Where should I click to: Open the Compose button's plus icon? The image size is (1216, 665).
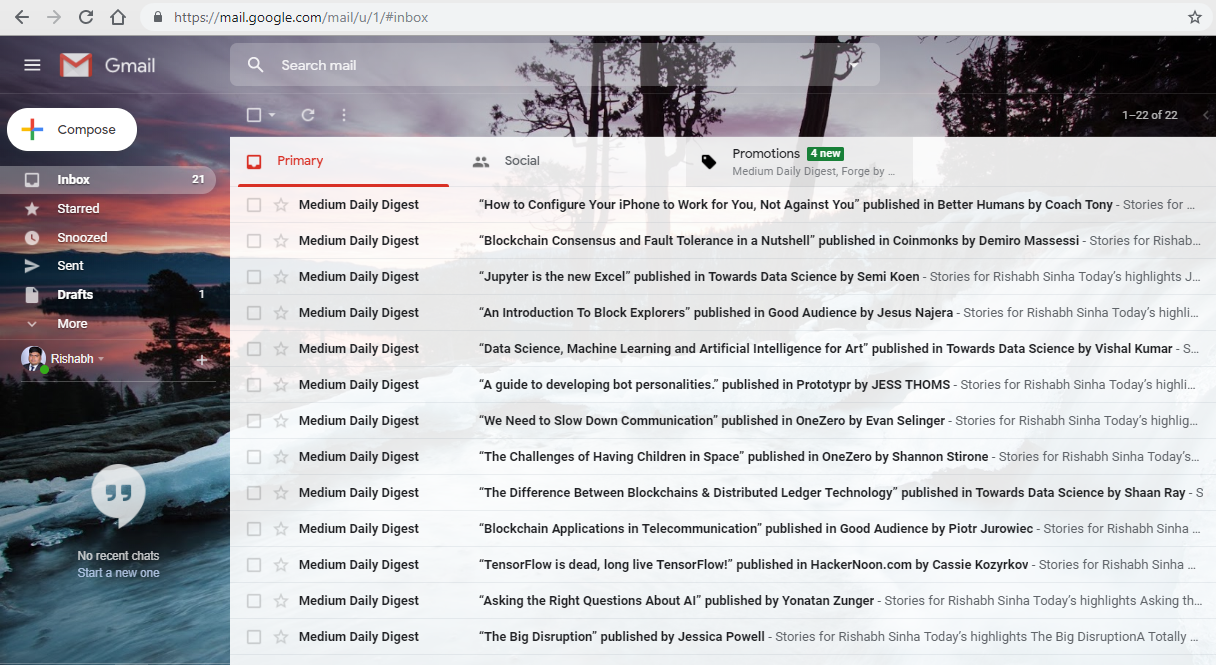point(30,129)
